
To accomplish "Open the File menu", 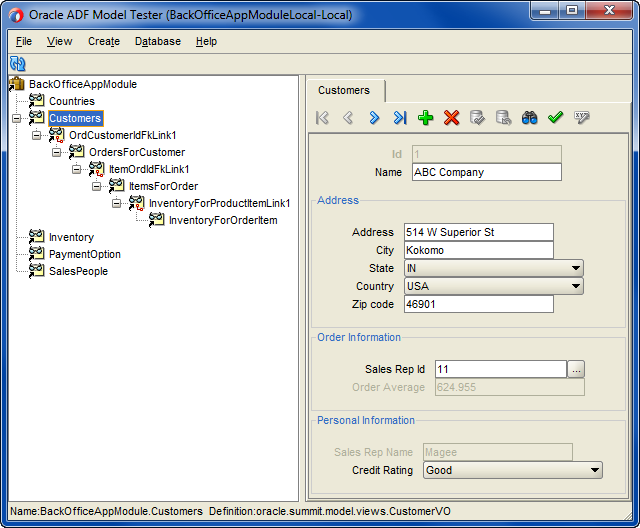I will point(24,41).
